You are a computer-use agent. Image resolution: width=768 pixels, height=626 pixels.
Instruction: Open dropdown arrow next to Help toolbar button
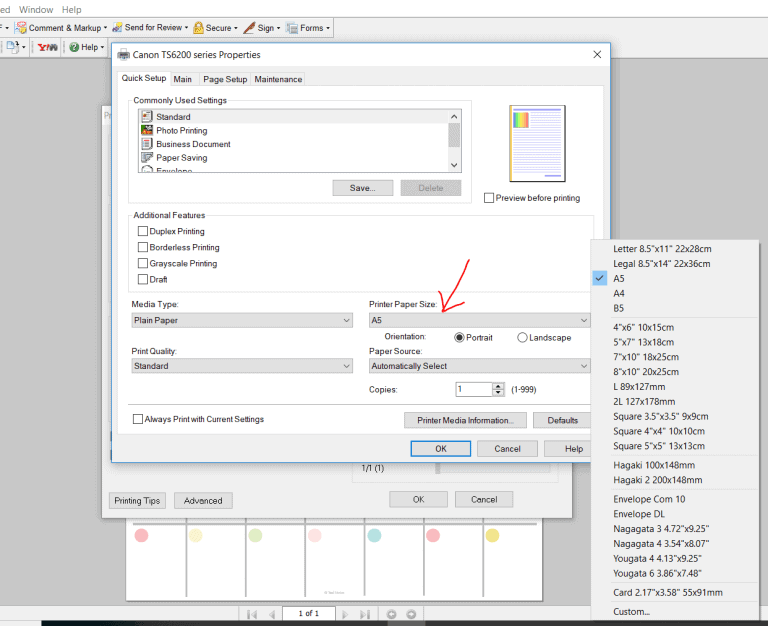(102, 48)
